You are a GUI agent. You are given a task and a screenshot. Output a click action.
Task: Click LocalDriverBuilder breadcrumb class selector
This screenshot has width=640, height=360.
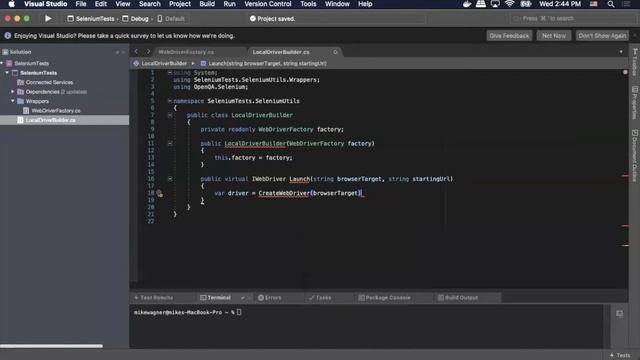click(160, 63)
